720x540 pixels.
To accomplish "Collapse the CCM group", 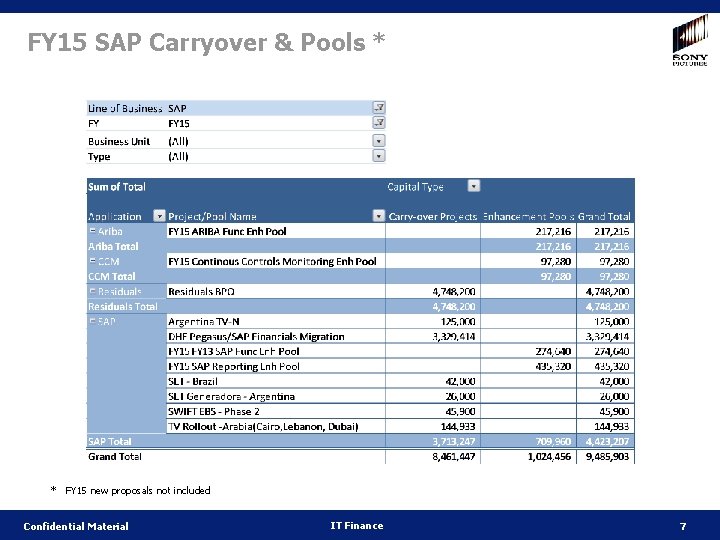I will point(93,261).
